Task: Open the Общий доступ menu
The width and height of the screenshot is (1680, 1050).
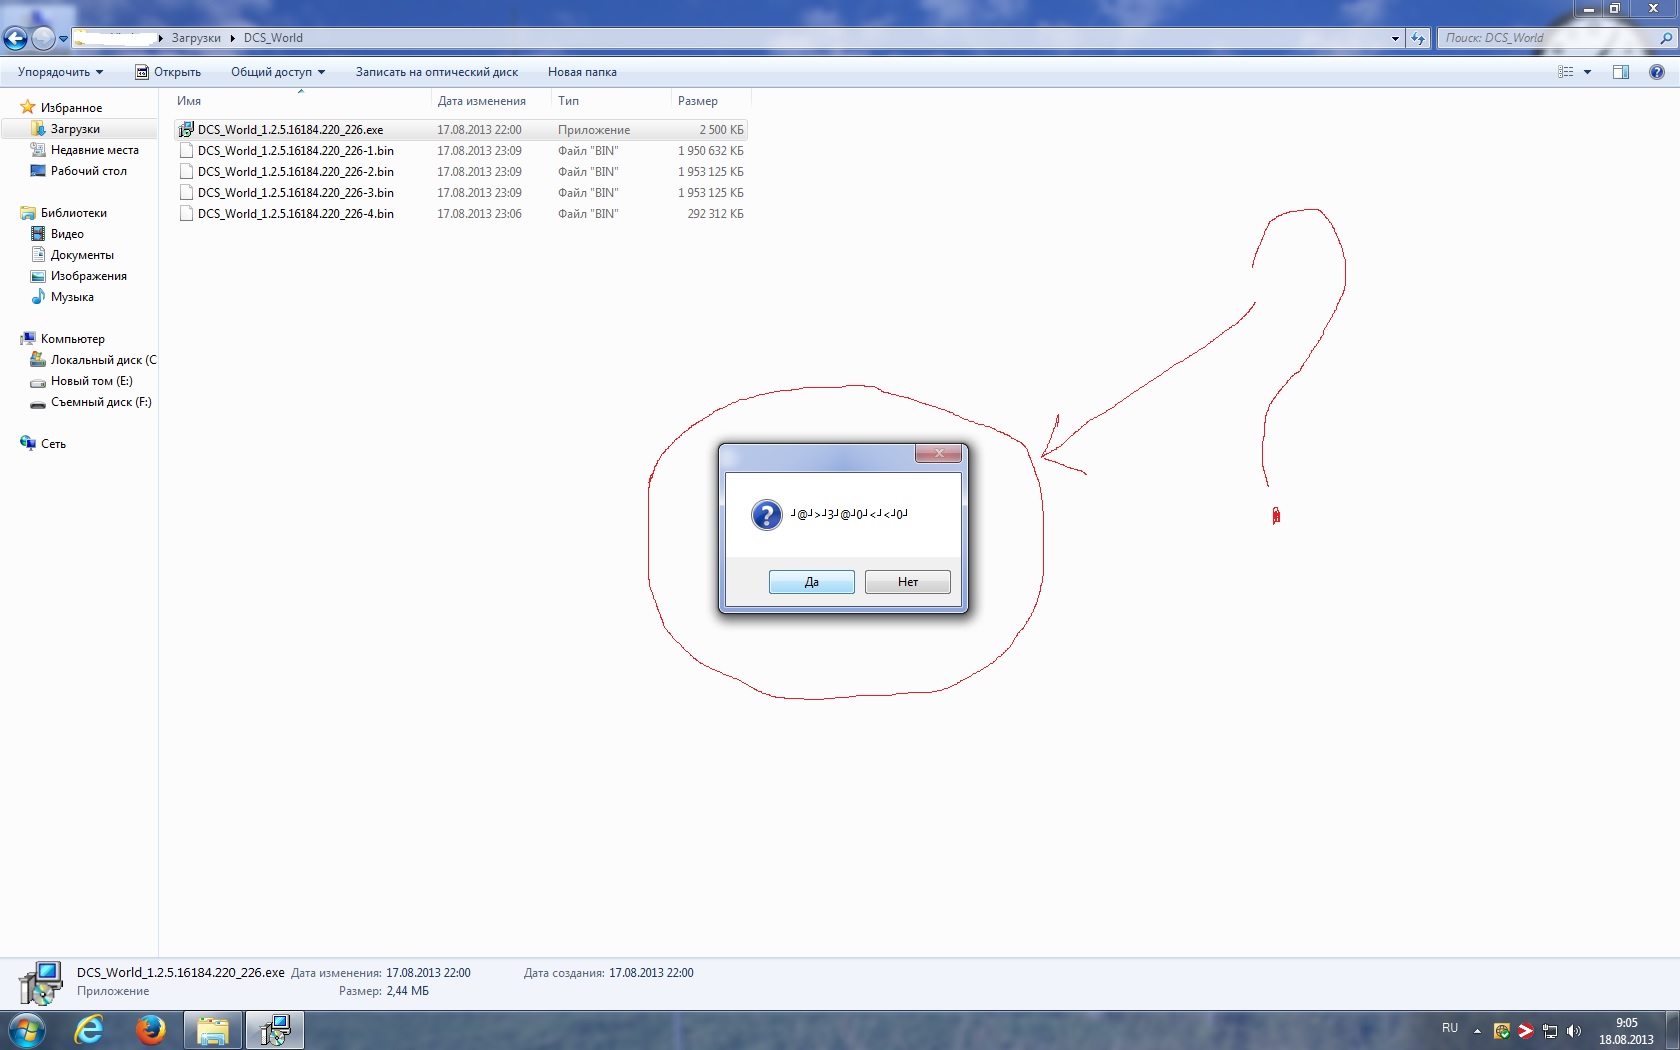Action: (278, 72)
